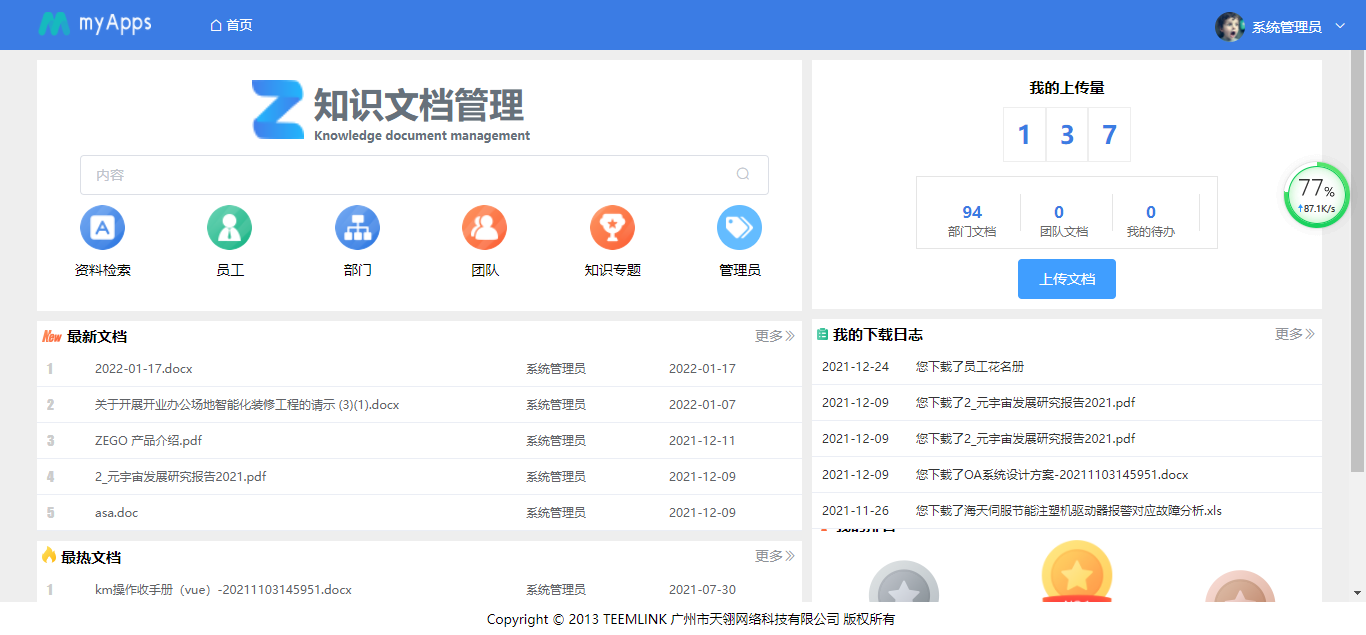
Task: Expand 更多 next to 我的下载日志
Action: [x=1292, y=334]
